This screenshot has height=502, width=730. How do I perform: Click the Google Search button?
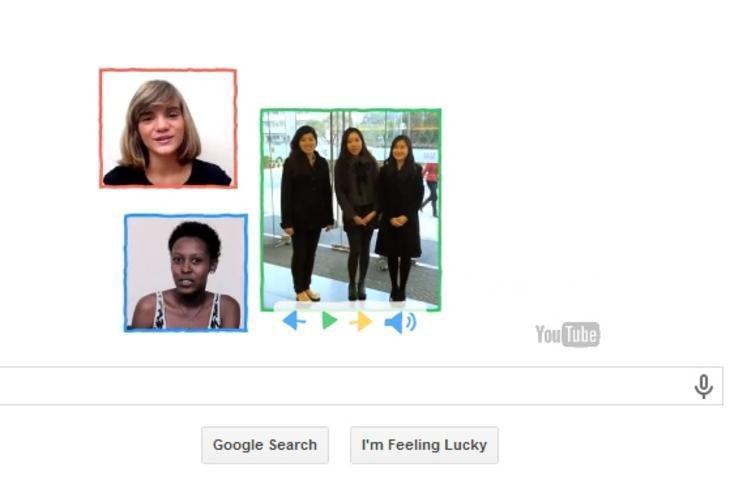click(x=265, y=445)
